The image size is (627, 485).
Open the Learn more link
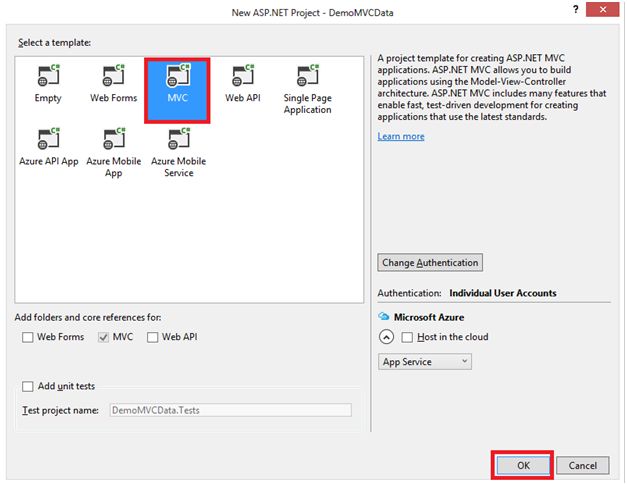pyautogui.click(x=401, y=136)
